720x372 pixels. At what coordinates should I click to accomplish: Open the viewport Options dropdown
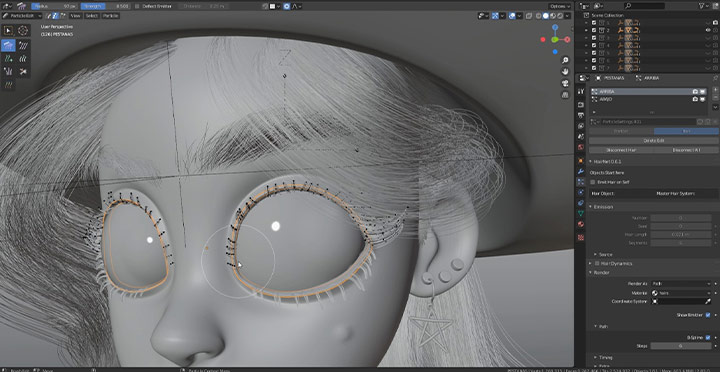point(559,6)
